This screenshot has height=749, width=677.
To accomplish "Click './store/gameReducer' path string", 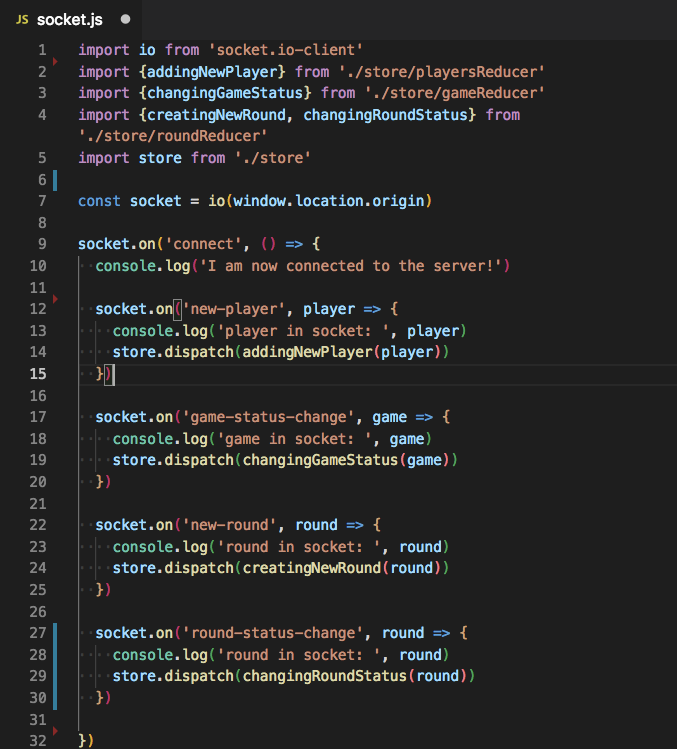I will point(454,93).
